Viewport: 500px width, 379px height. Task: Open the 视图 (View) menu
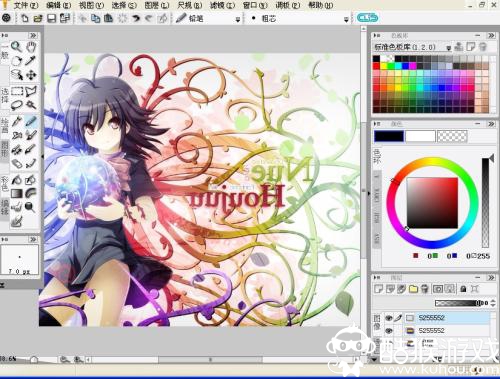91,5
